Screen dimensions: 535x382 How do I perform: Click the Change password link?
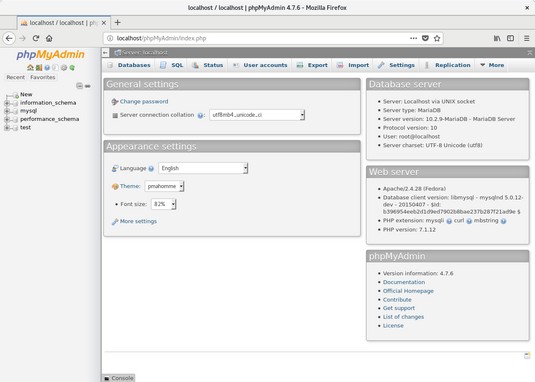click(144, 102)
